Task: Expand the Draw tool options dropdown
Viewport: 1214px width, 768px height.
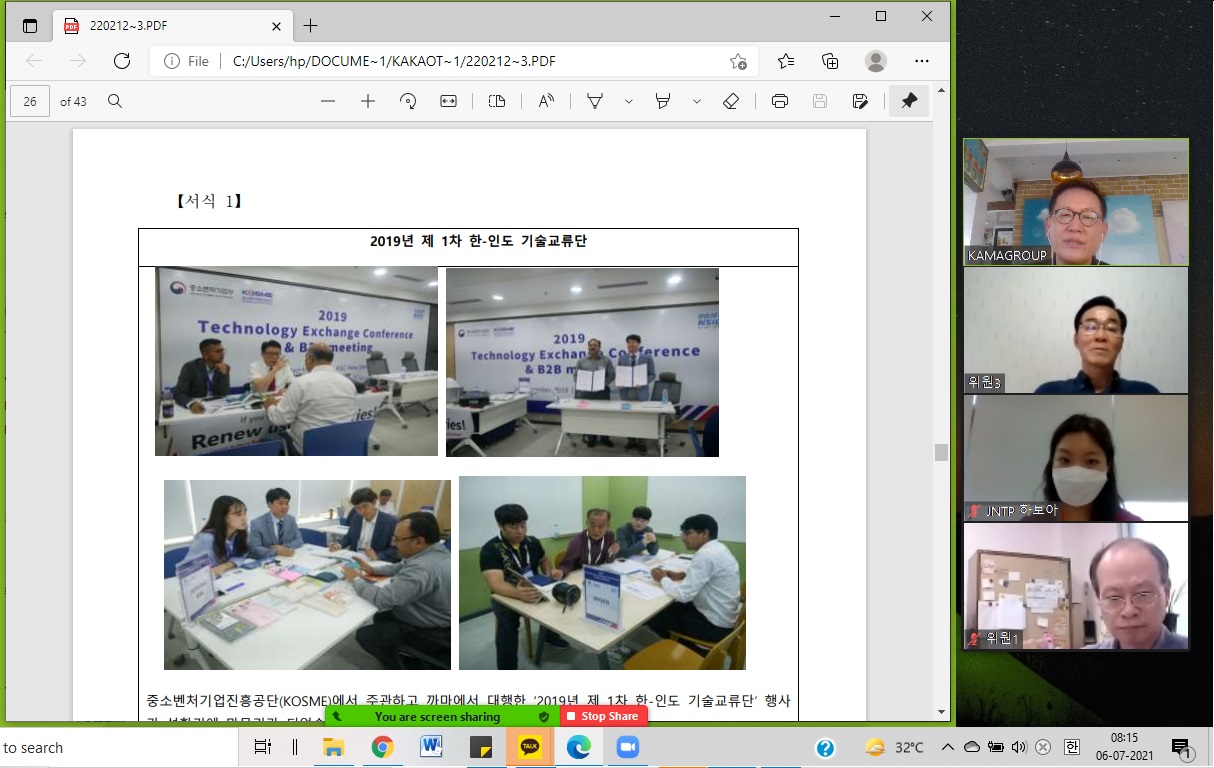Action: [x=629, y=101]
